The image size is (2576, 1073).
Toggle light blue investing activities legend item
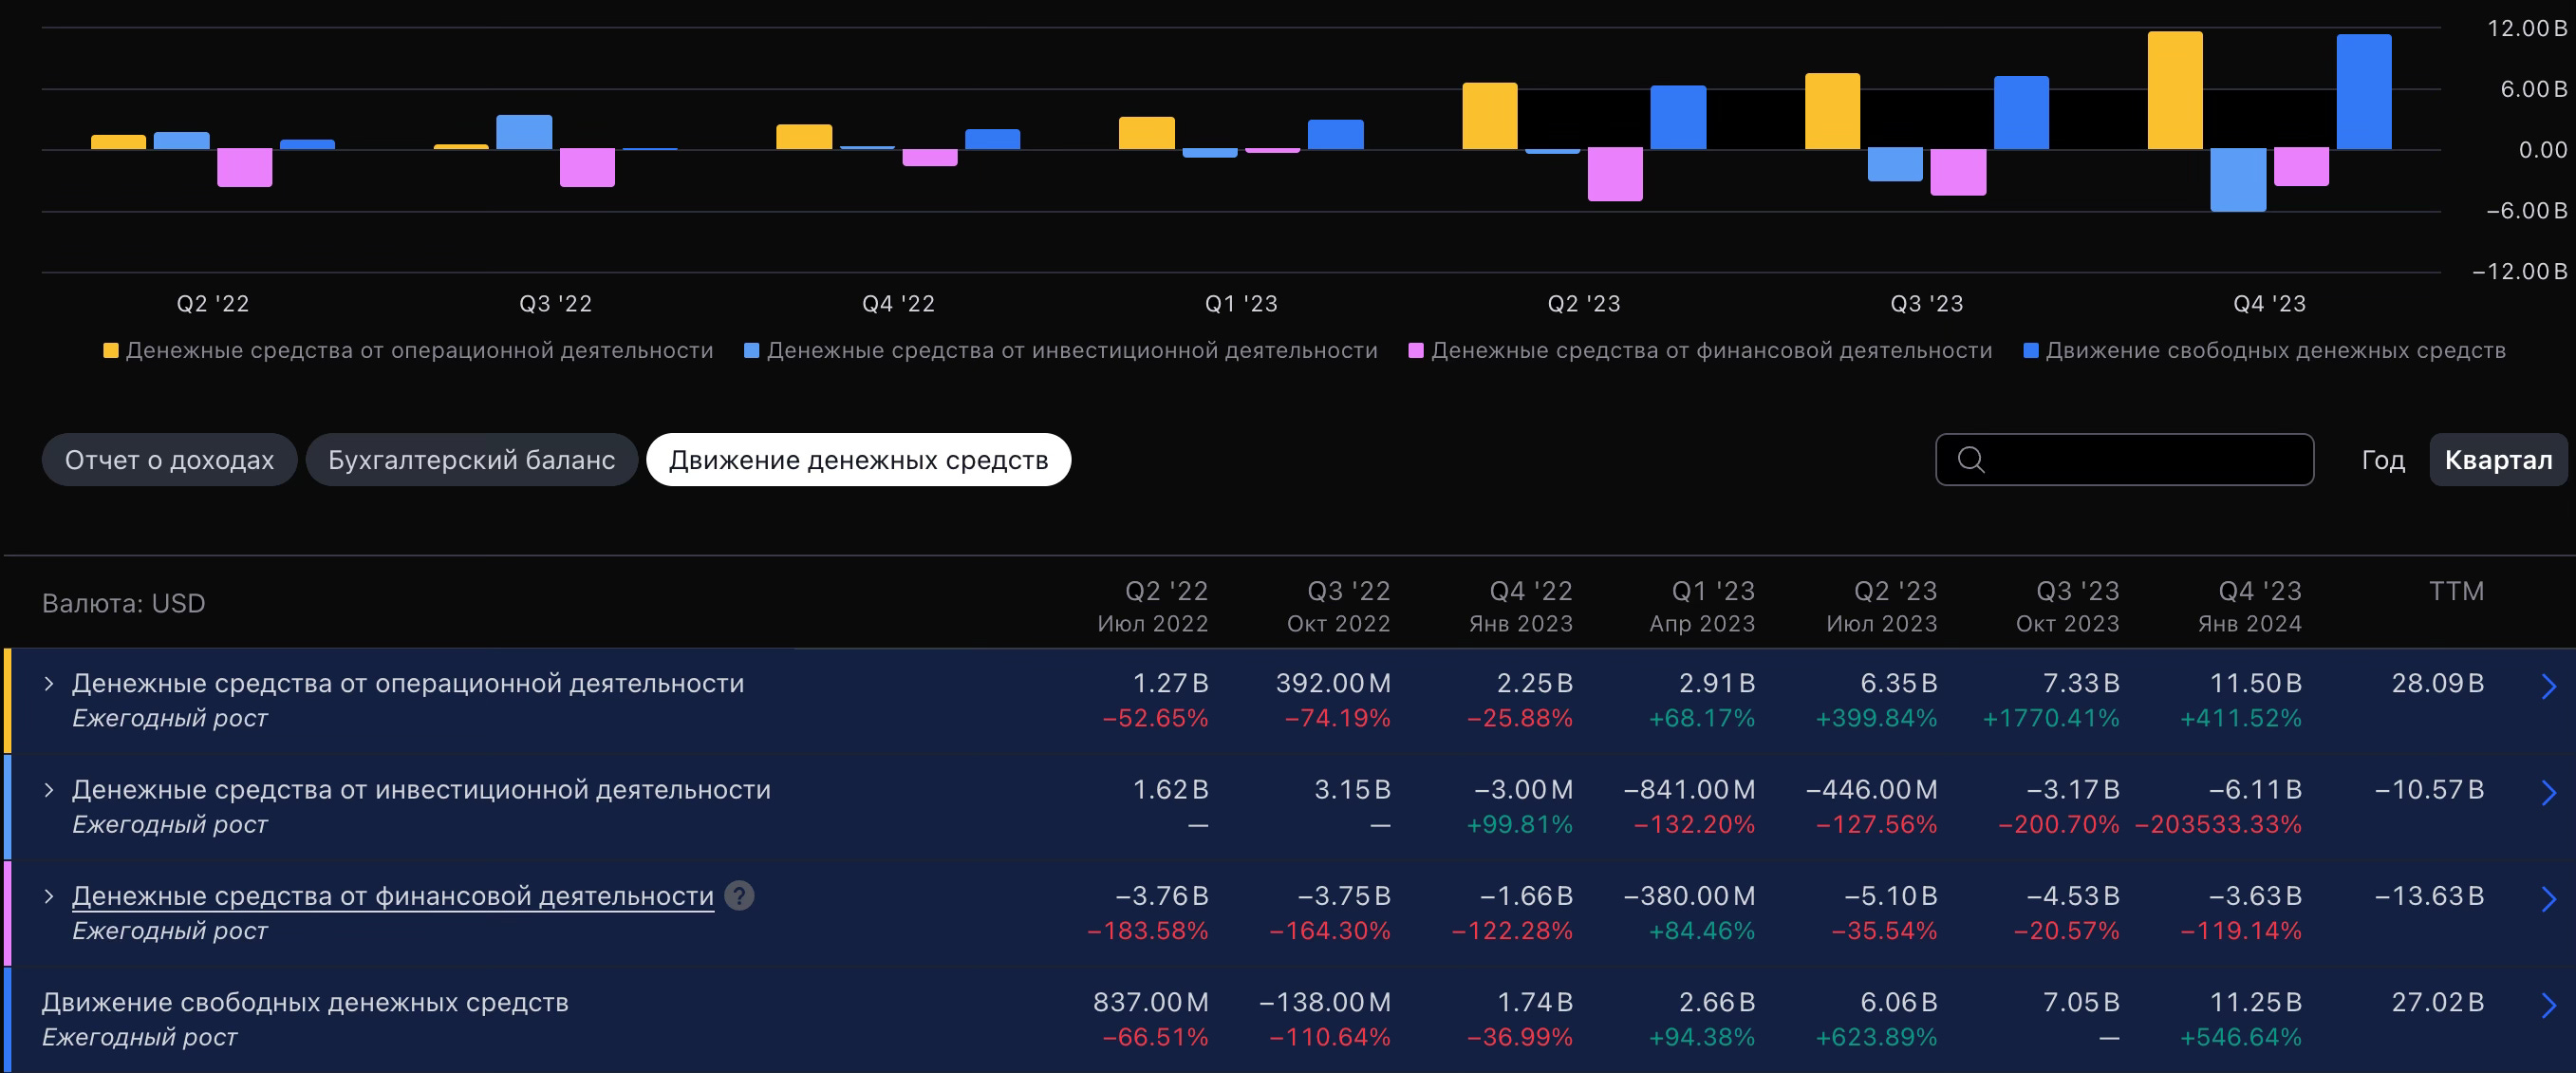tap(1061, 351)
